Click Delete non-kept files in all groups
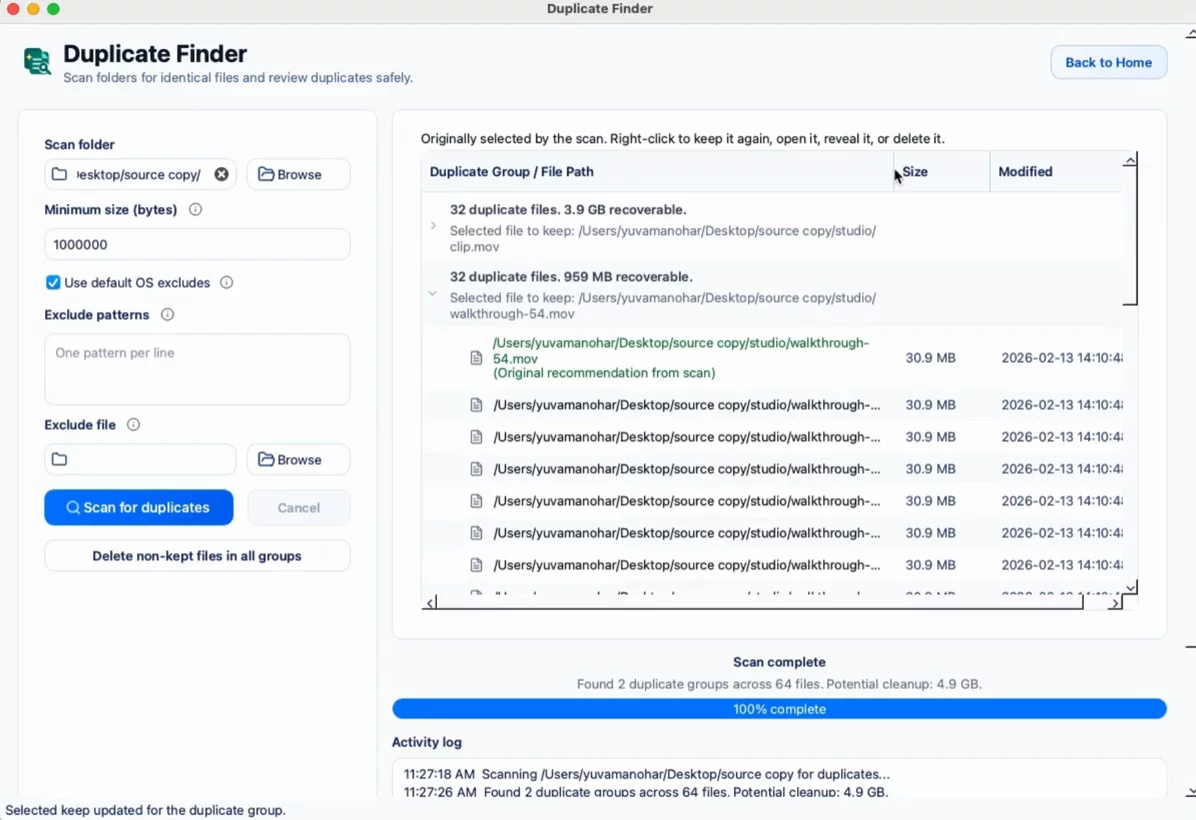This screenshot has width=1196, height=820. coord(197,555)
